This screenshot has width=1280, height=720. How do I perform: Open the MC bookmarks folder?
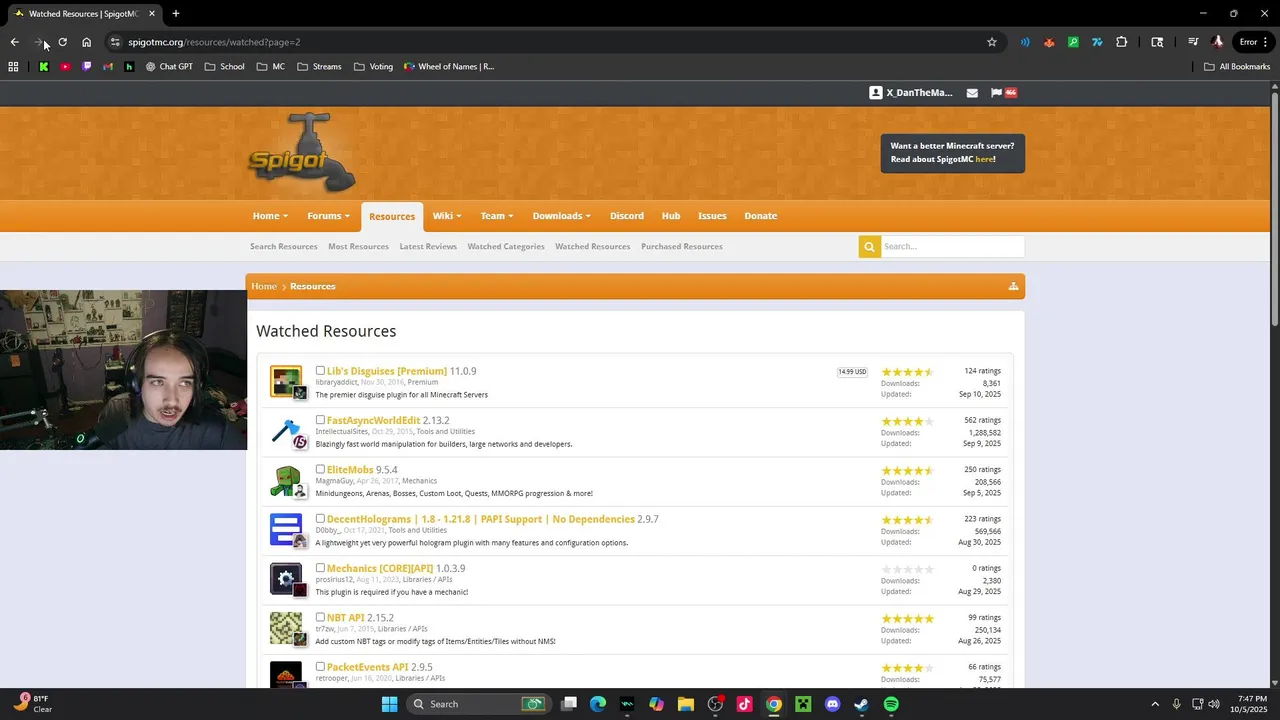click(271, 67)
